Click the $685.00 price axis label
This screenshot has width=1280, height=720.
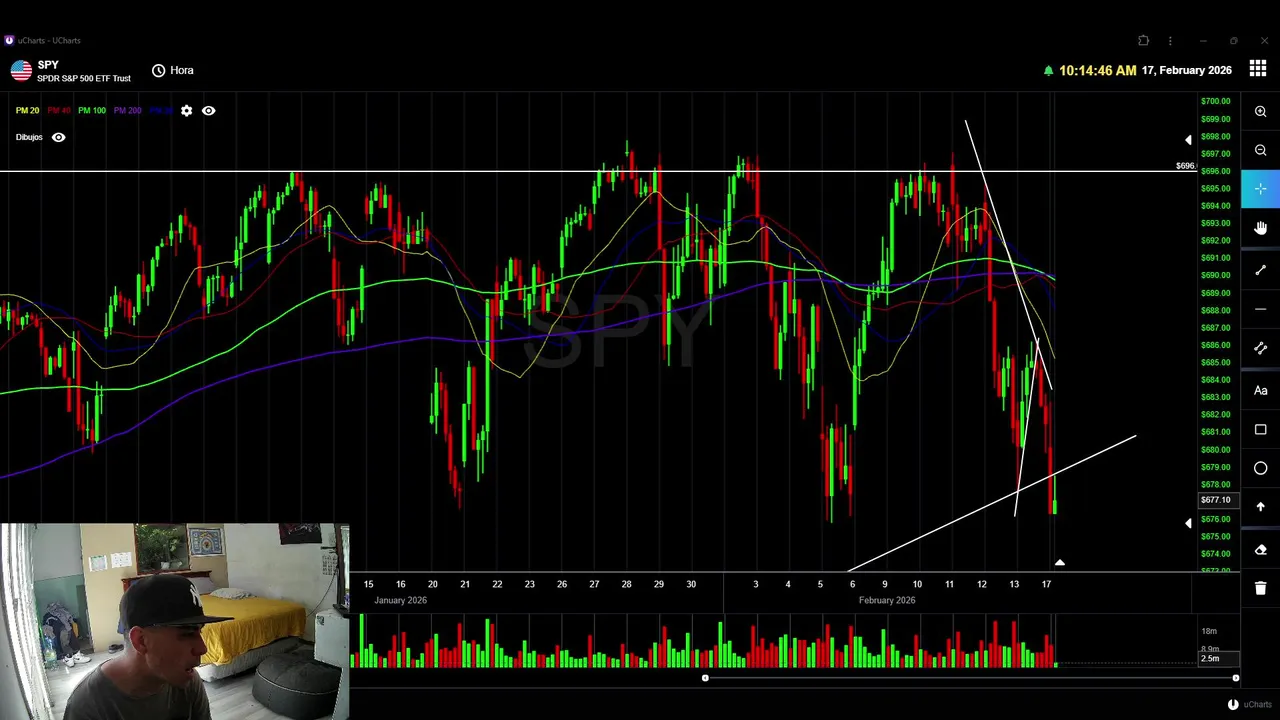[1215, 362]
